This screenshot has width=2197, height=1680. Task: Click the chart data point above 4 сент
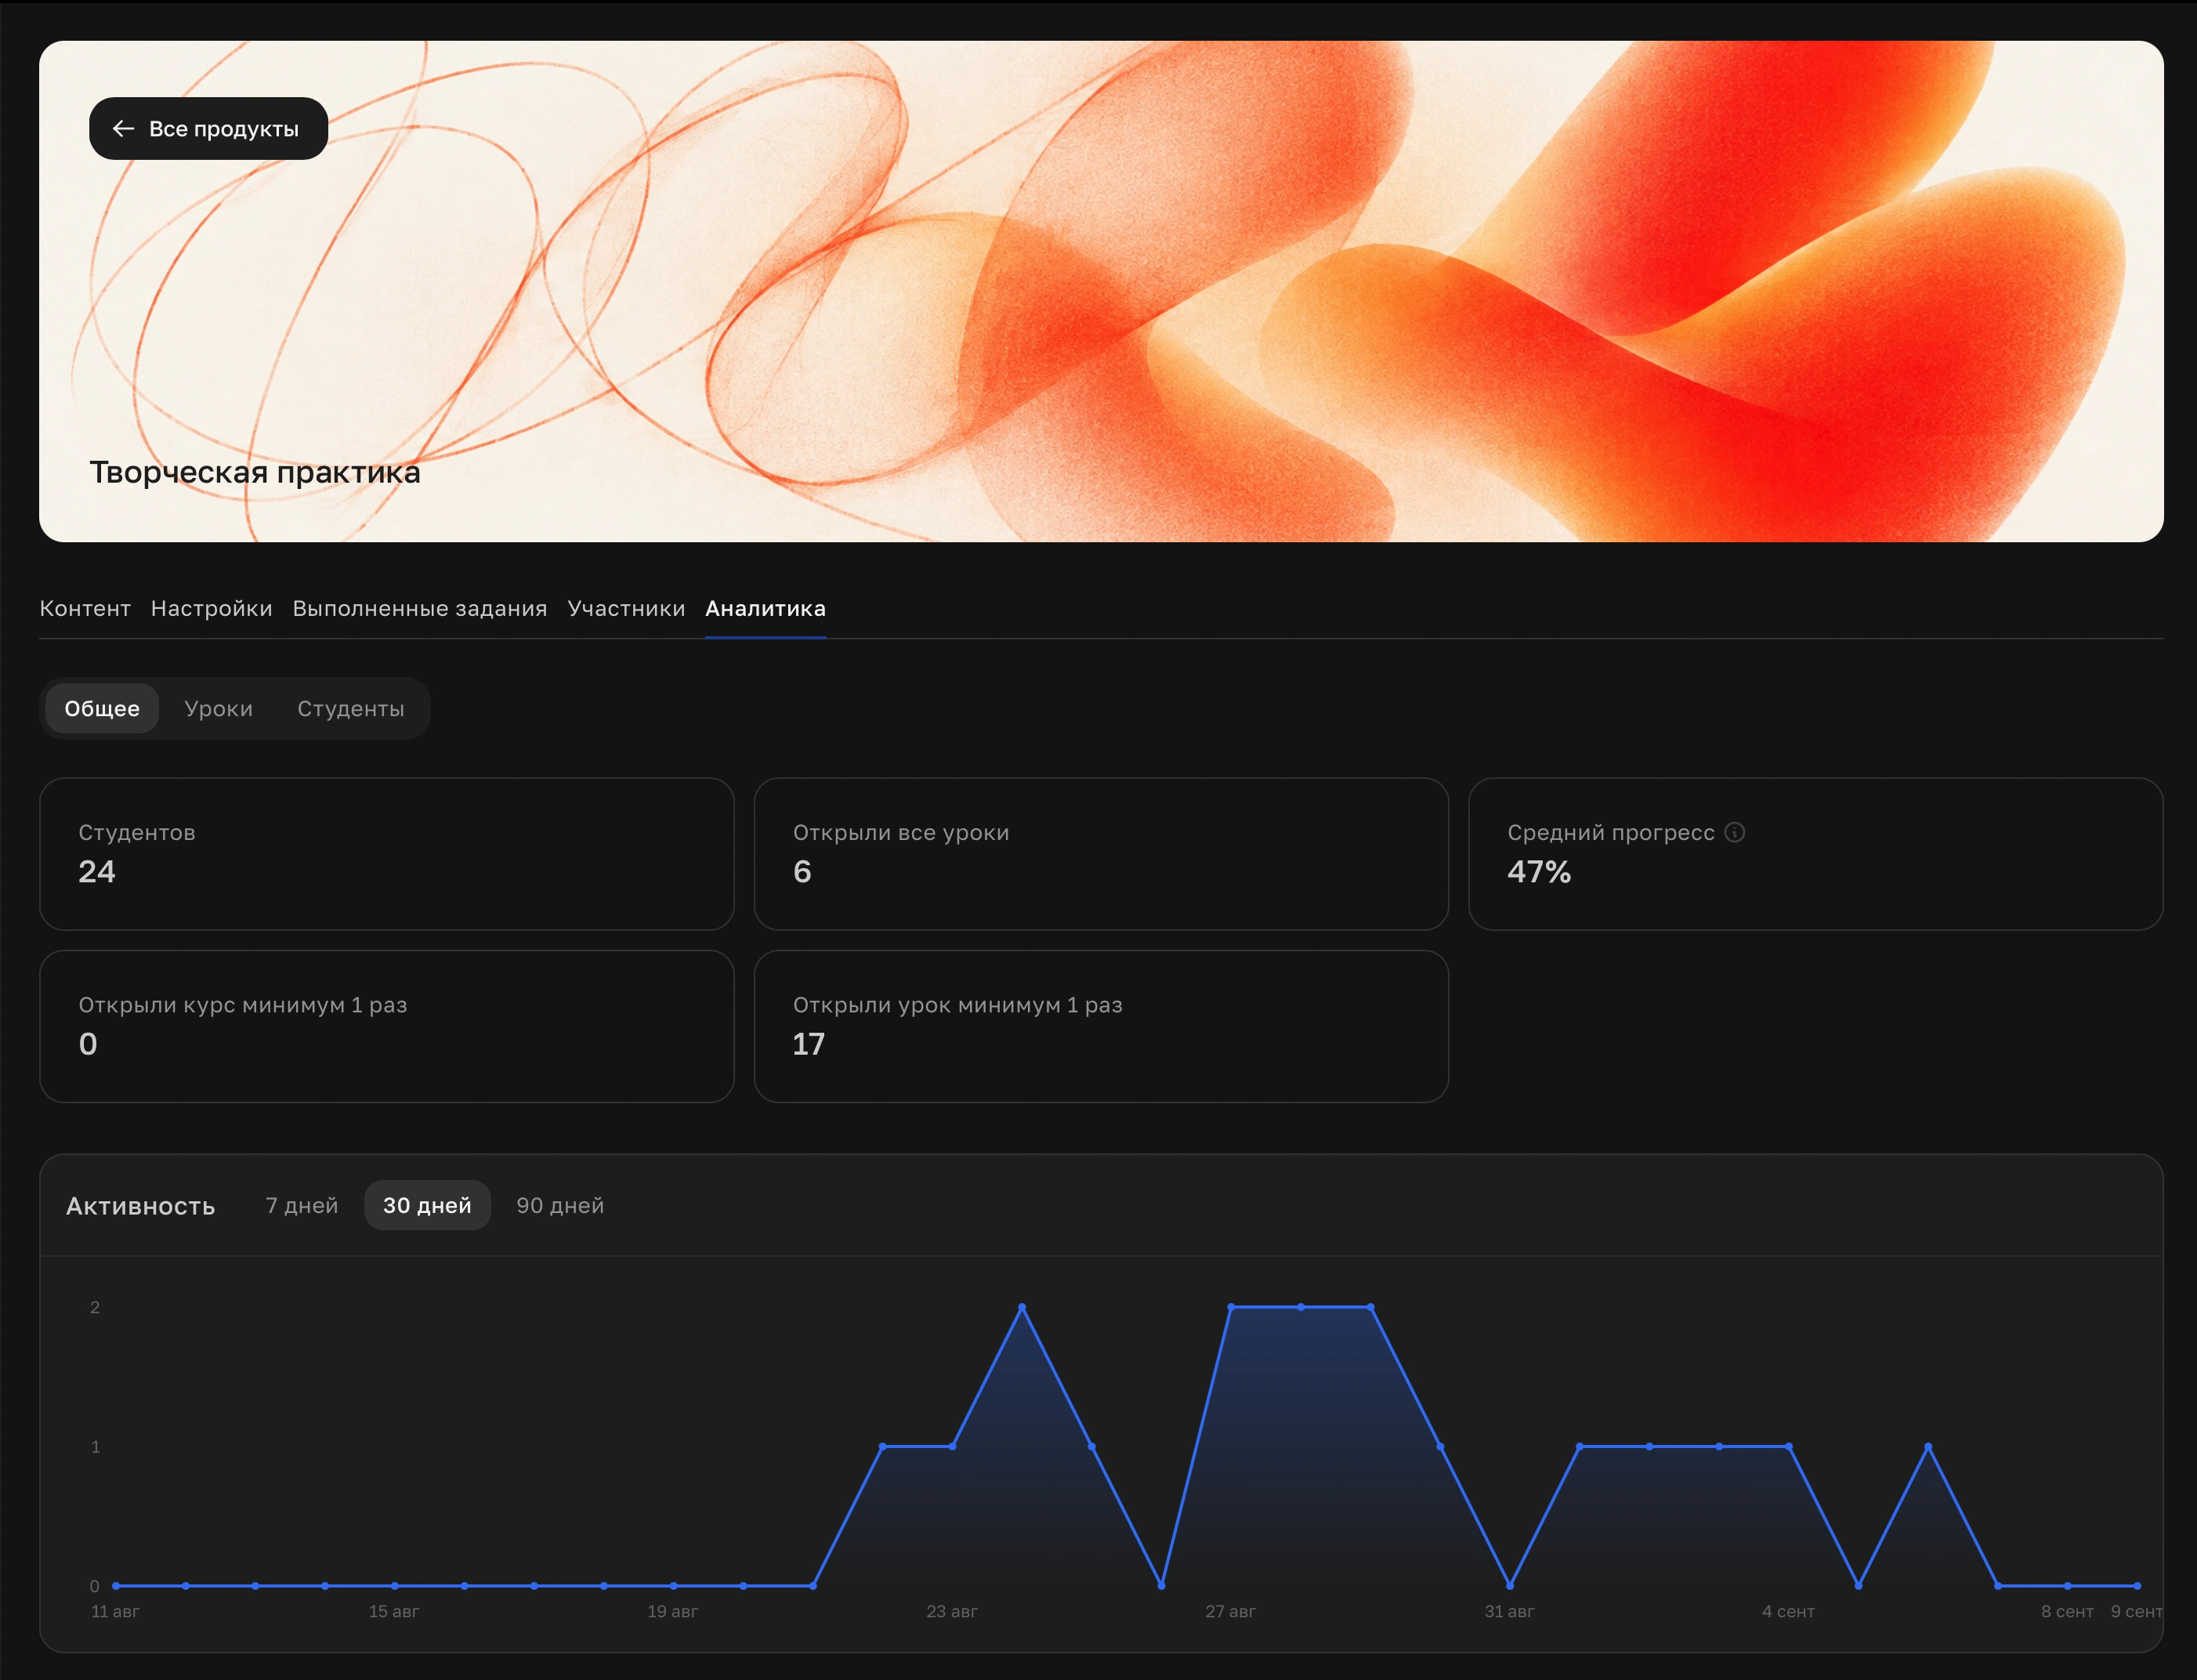tap(1789, 1446)
